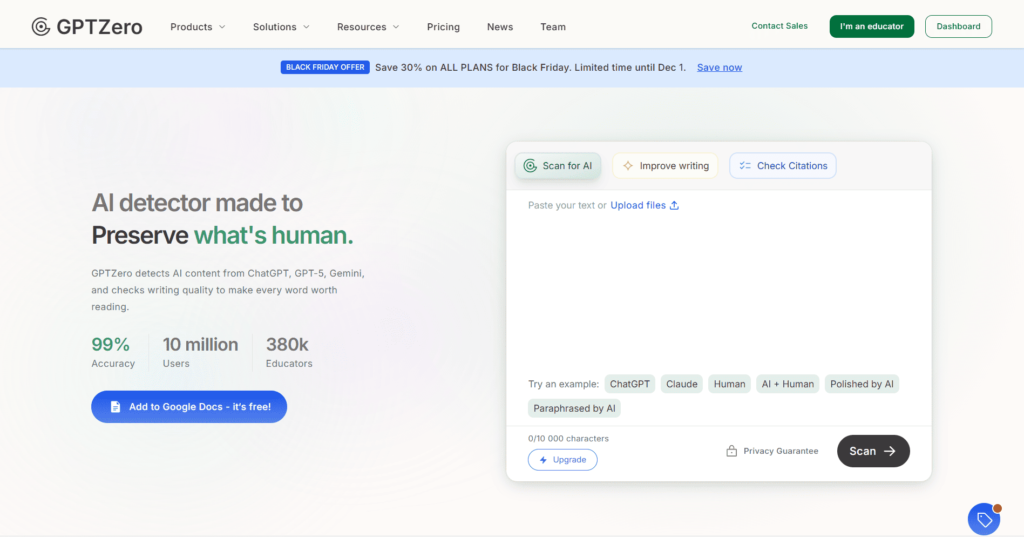Expand the Products dropdown menu
This screenshot has width=1024, height=537.
(x=197, y=27)
